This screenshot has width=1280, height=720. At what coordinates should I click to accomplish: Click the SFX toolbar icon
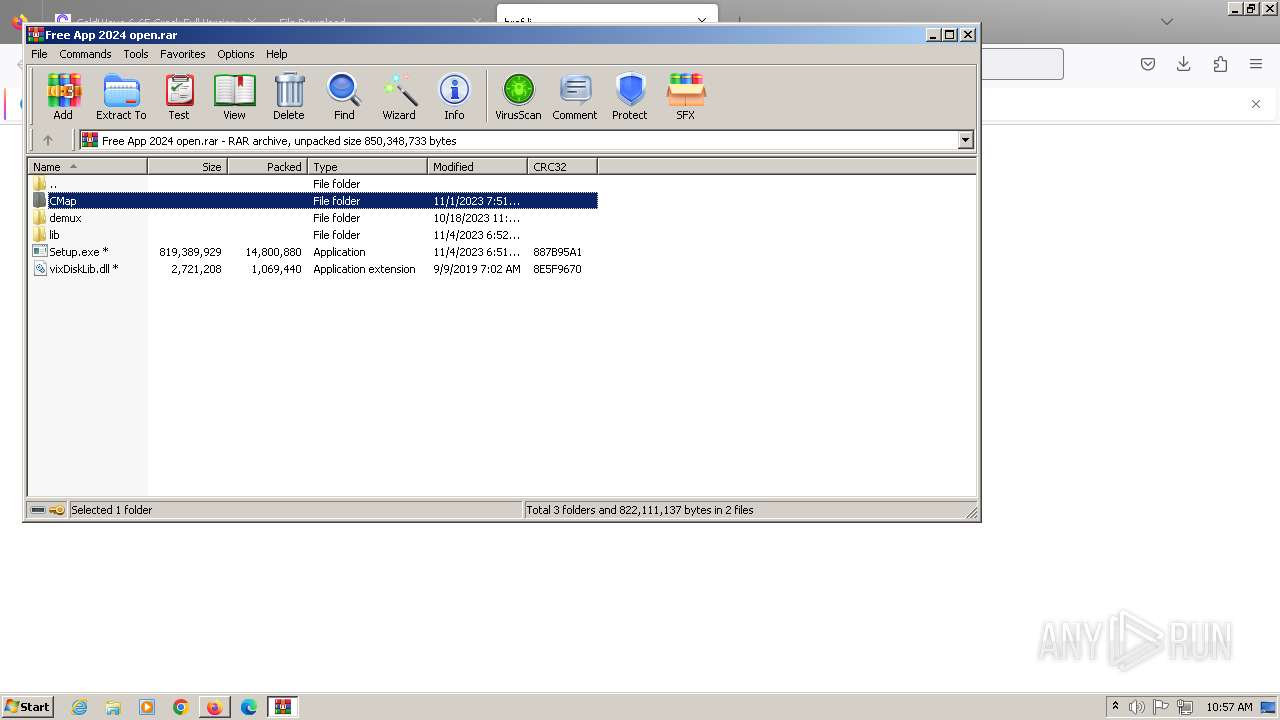pyautogui.click(x=685, y=97)
